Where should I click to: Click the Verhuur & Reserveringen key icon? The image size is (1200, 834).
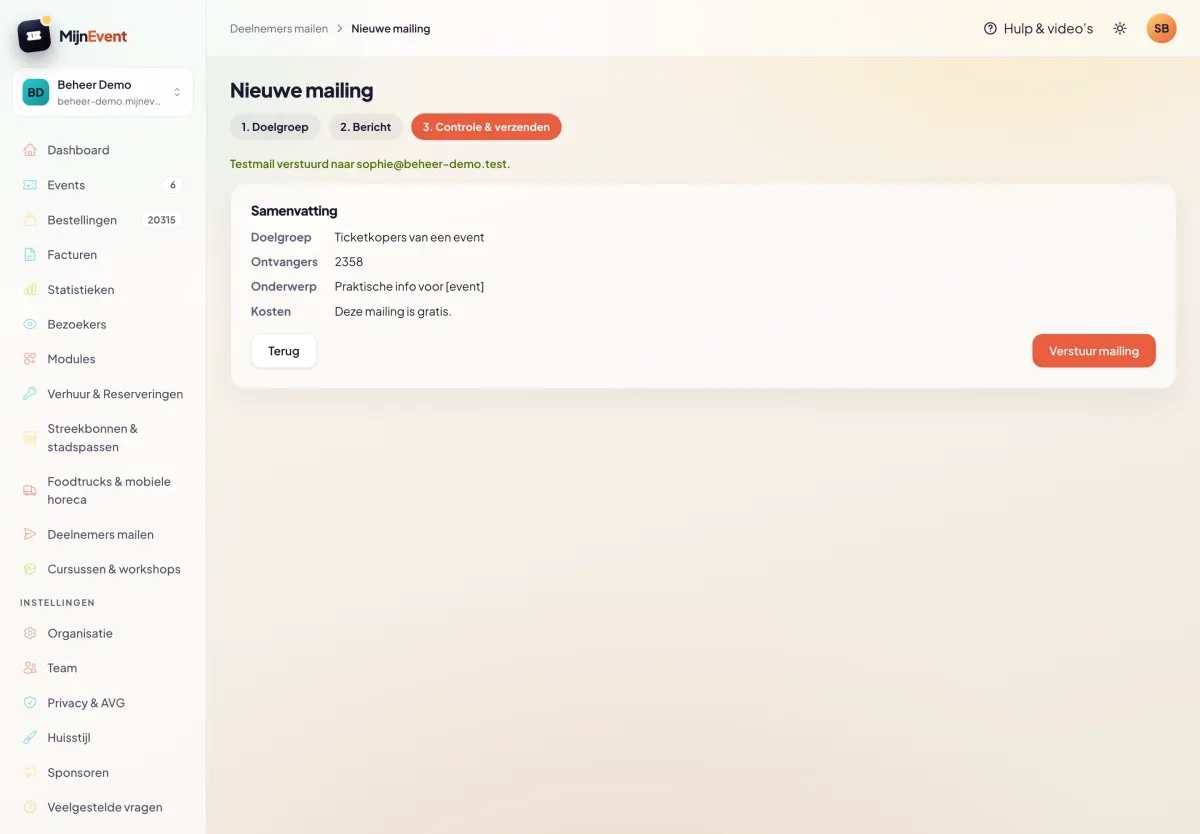pos(30,394)
